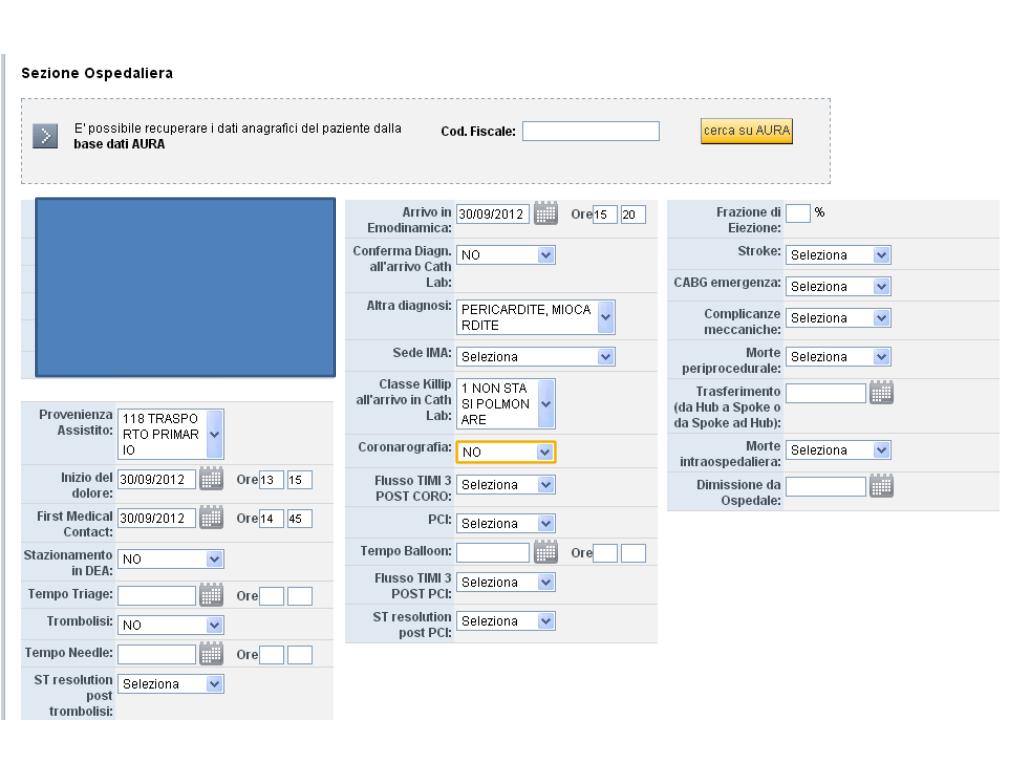Open calendar for Tempo Needle date

tap(212, 654)
